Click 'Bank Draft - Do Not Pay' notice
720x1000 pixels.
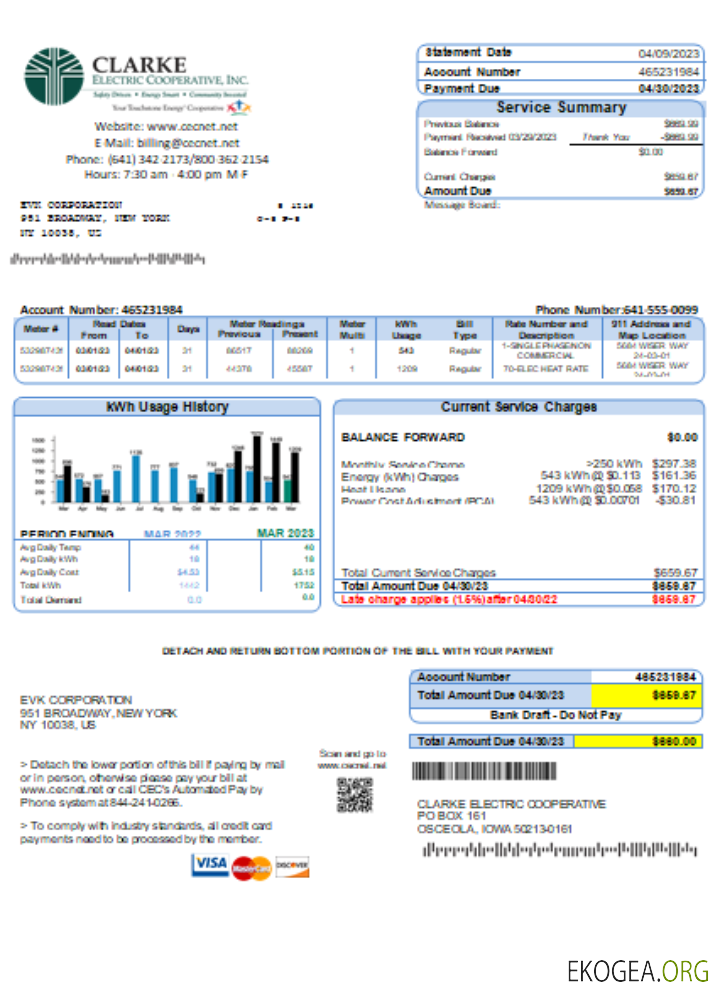(555, 715)
